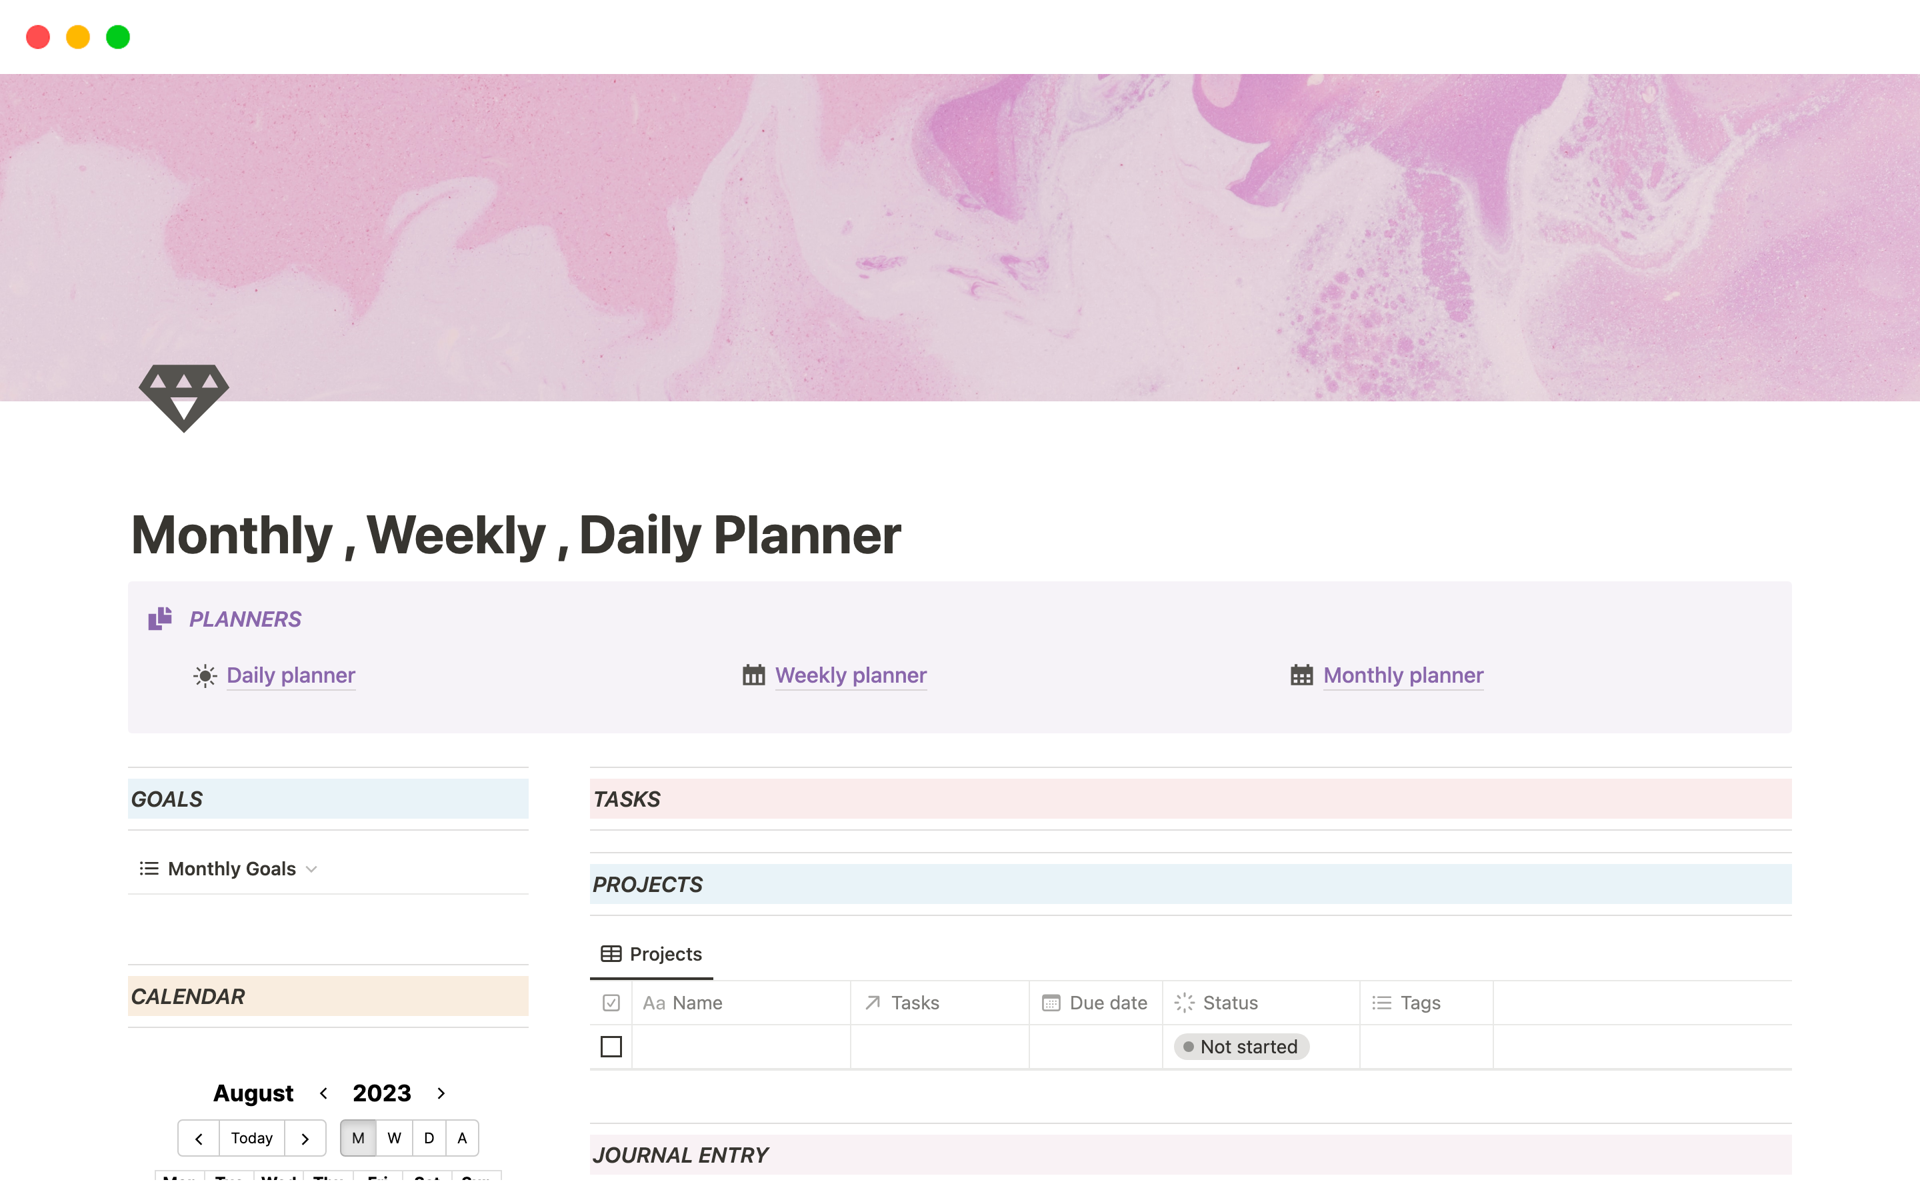
Task: Click the sun icon beside Daily planner
Action: (205, 676)
